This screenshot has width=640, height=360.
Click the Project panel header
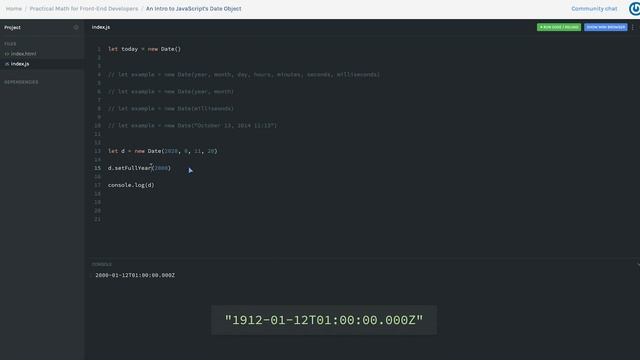tap(12, 27)
